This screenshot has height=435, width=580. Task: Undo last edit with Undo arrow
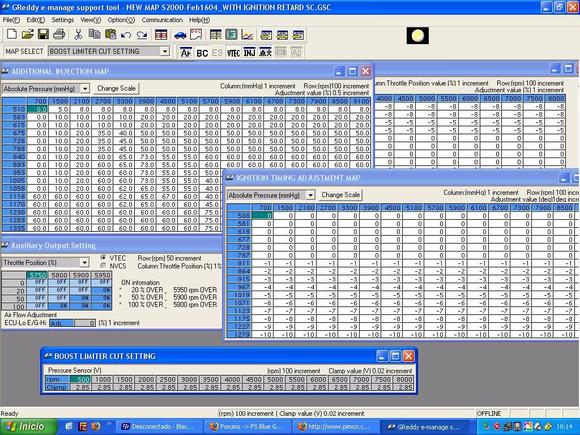point(126,35)
